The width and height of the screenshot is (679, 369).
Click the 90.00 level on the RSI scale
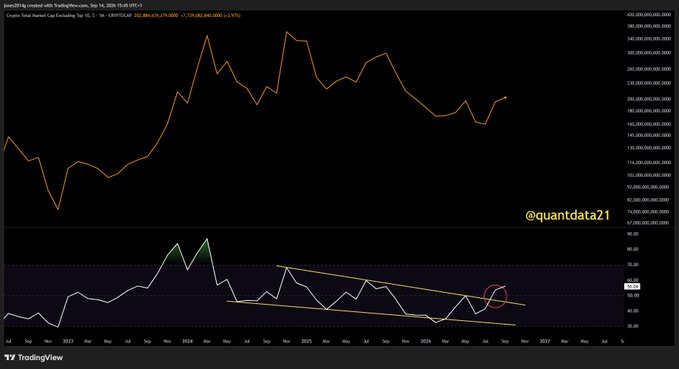pyautogui.click(x=633, y=234)
